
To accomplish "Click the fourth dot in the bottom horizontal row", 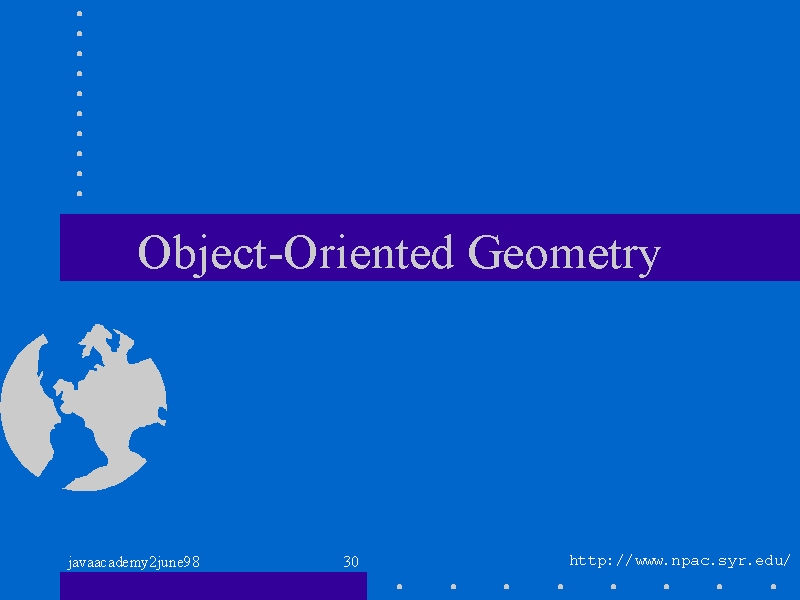I will pos(560,587).
